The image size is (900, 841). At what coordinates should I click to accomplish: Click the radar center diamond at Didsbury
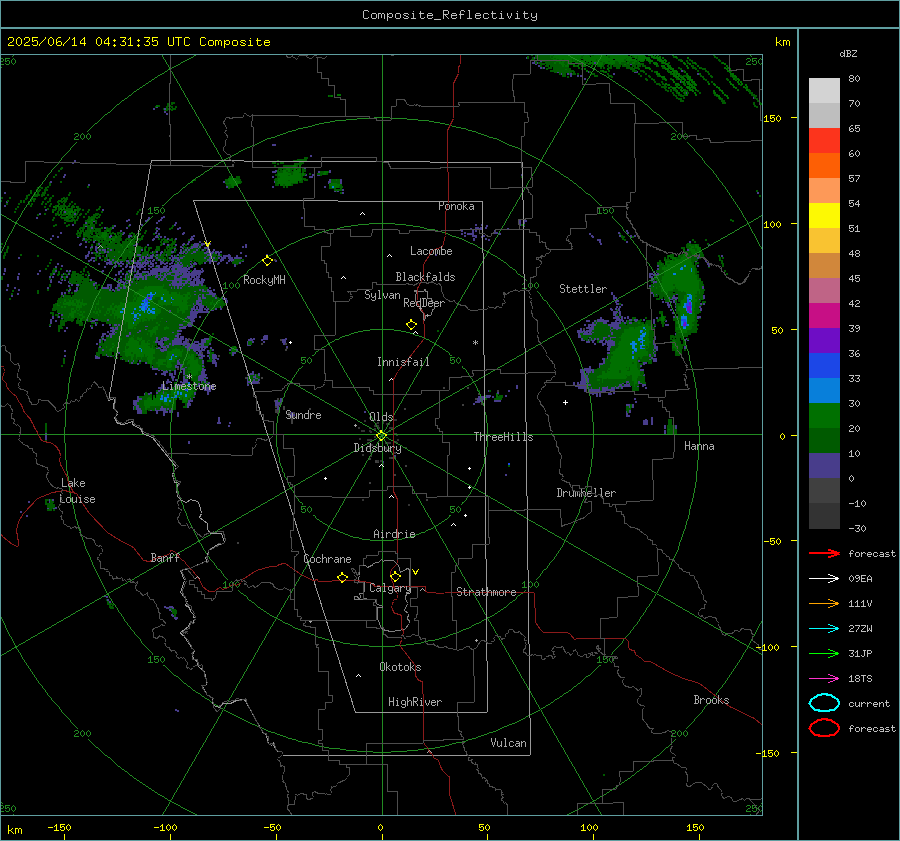coord(381,436)
